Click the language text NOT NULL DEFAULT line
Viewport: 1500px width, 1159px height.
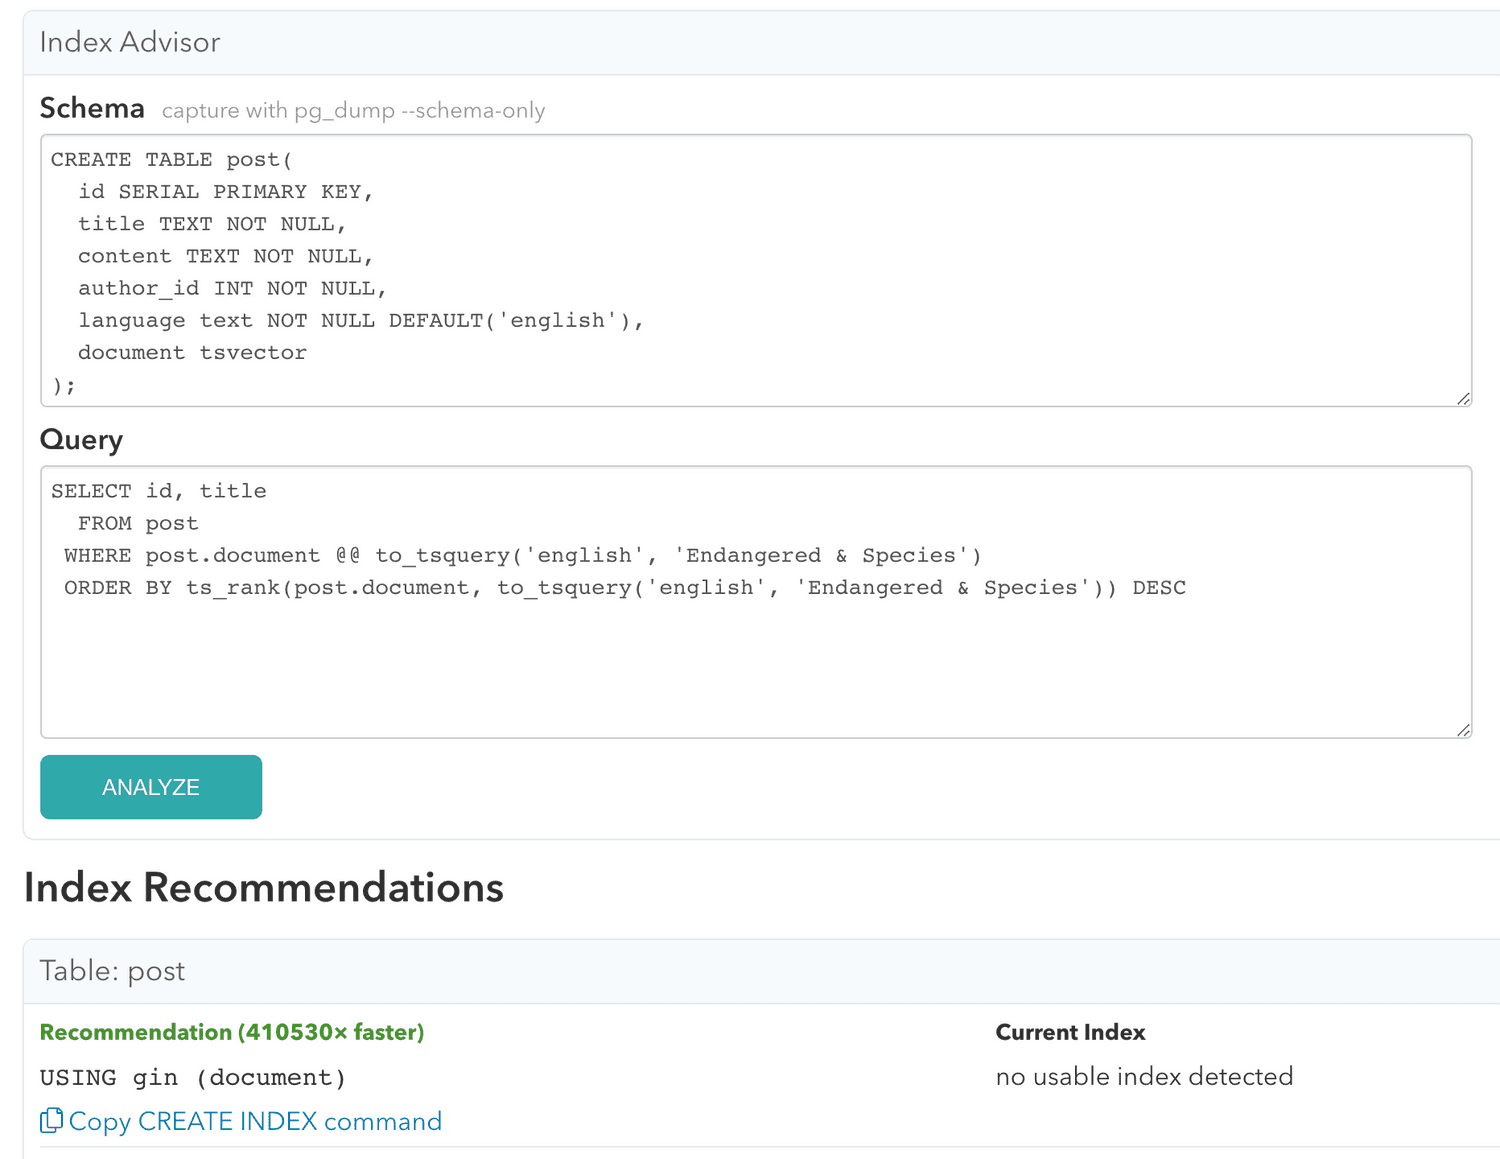360,321
